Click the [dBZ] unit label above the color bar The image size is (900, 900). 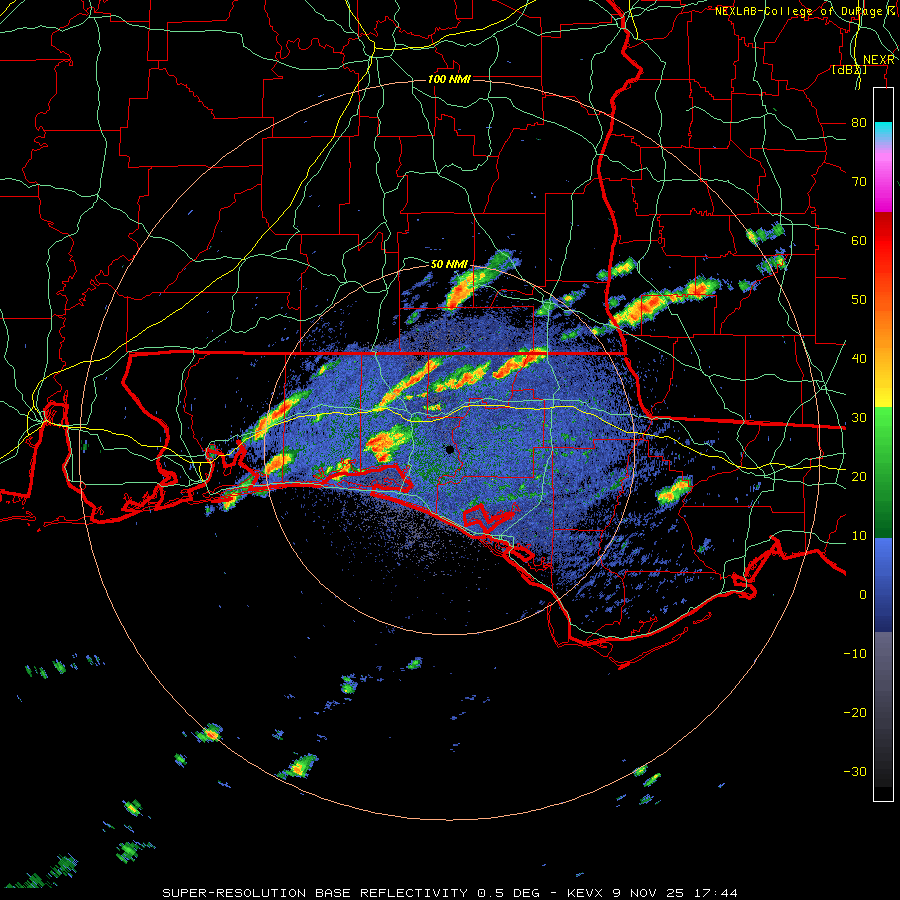849,70
